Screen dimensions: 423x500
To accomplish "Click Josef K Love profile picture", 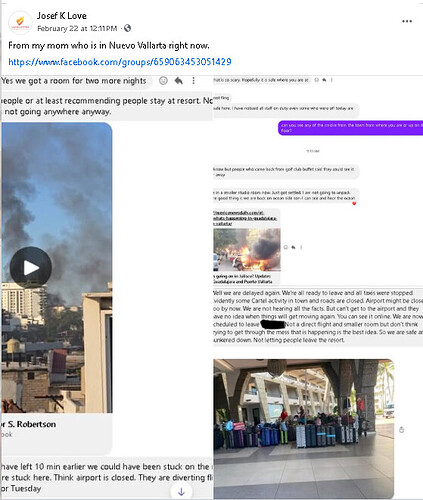I will click(x=20, y=23).
